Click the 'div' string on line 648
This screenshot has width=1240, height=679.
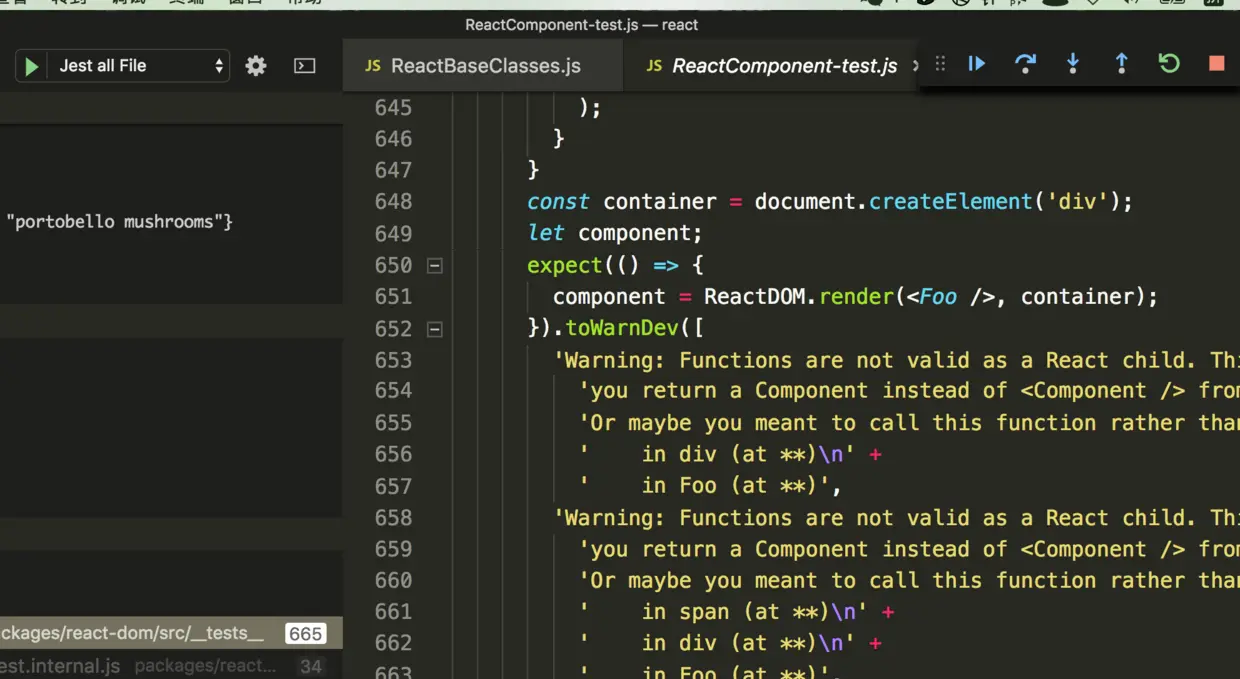pyautogui.click(x=1076, y=201)
